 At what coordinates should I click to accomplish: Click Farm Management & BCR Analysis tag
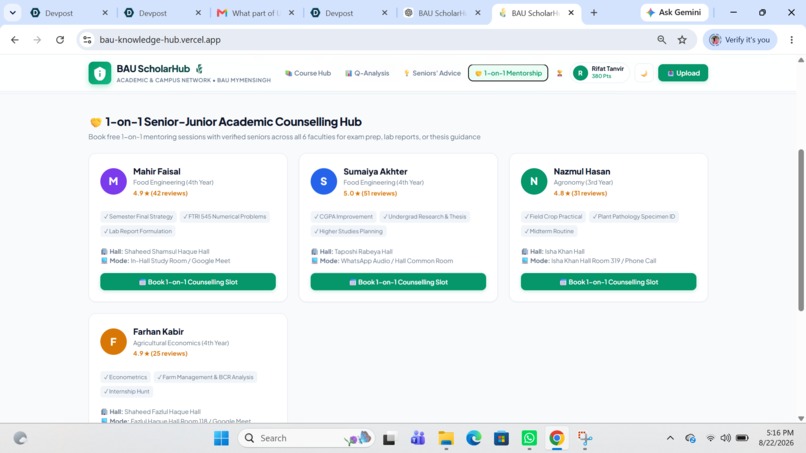pyautogui.click(x=205, y=377)
